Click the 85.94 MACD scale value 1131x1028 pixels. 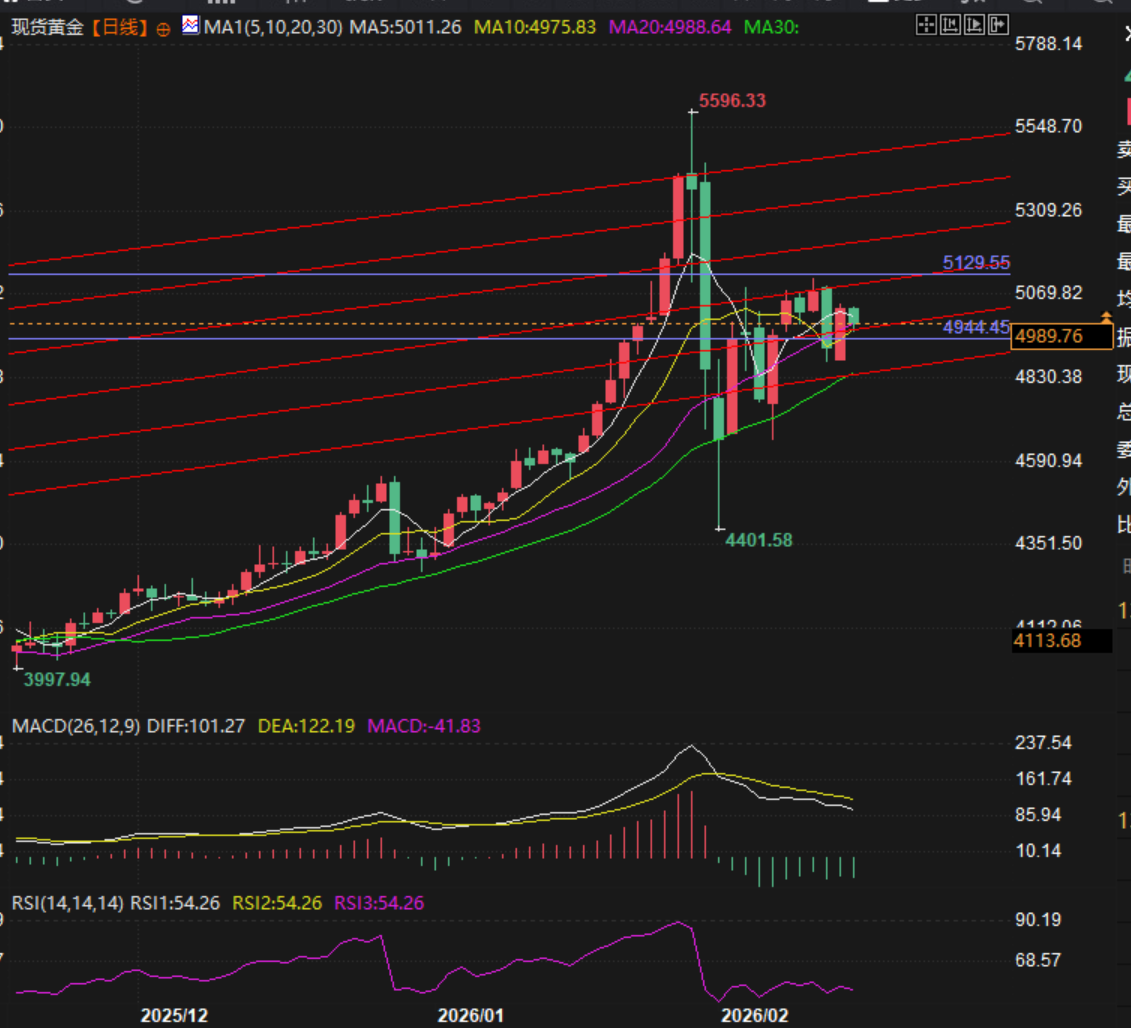1038,814
